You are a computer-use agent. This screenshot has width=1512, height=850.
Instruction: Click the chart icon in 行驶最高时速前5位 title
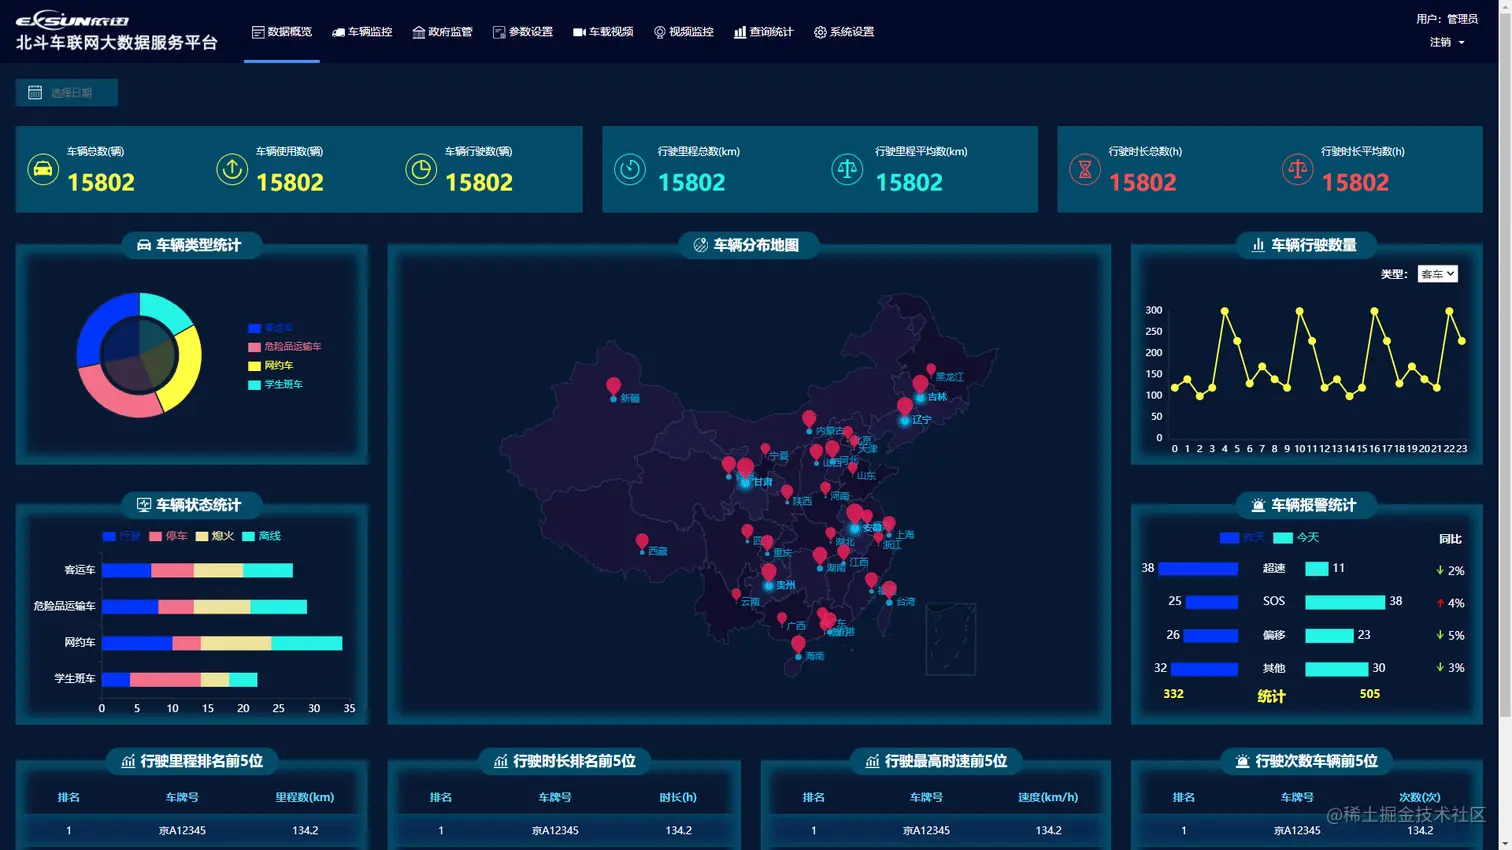(x=873, y=761)
